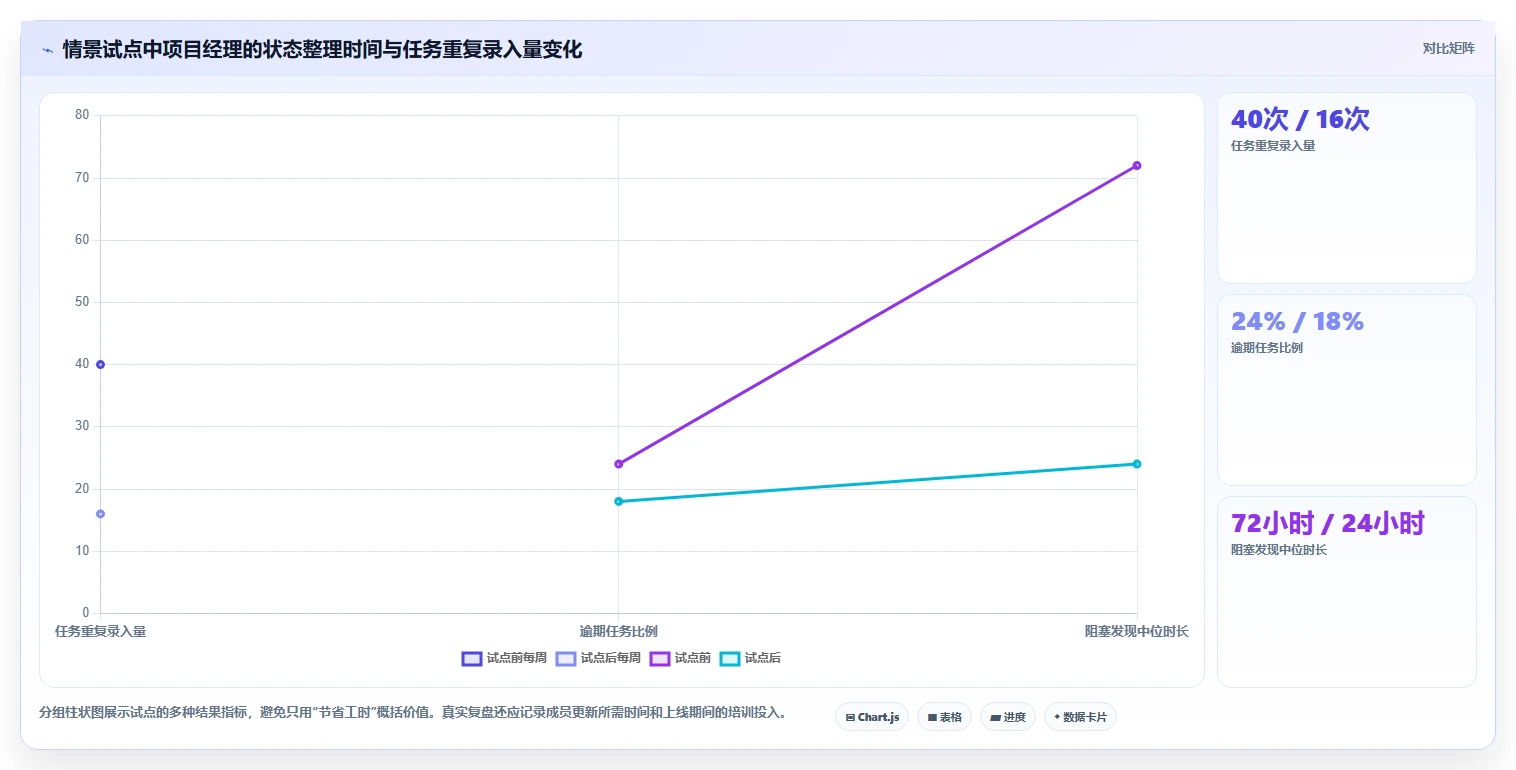Click the chart title heading text
Image resolution: width=1516 pixels, height=770 pixels.
[322, 49]
